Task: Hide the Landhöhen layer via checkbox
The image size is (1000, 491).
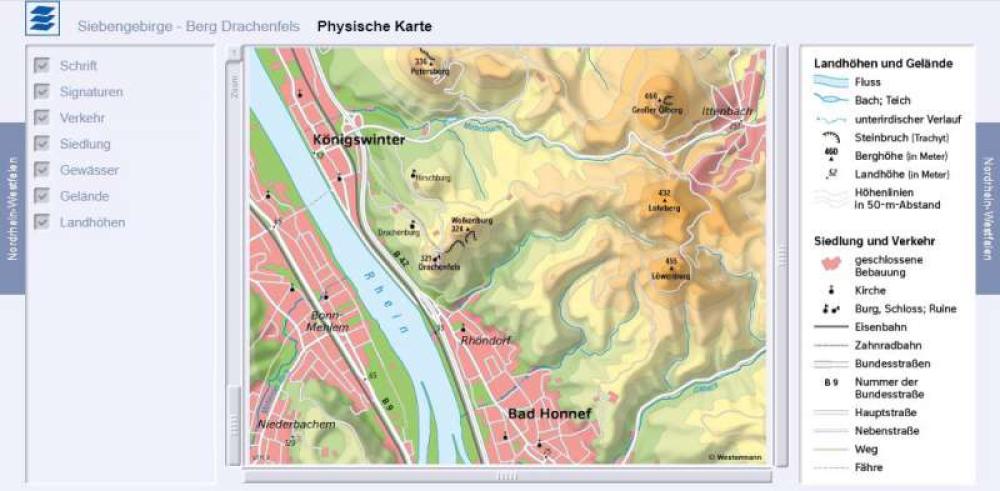Action: tap(41, 222)
